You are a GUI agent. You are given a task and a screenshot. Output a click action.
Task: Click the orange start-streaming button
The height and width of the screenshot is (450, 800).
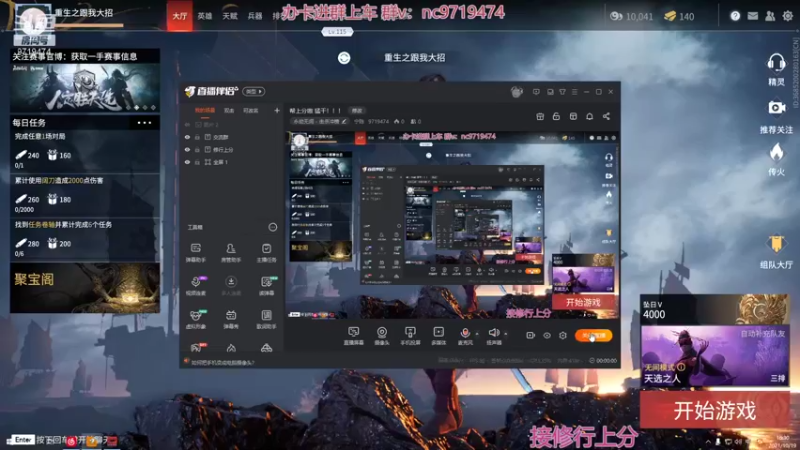coord(593,335)
